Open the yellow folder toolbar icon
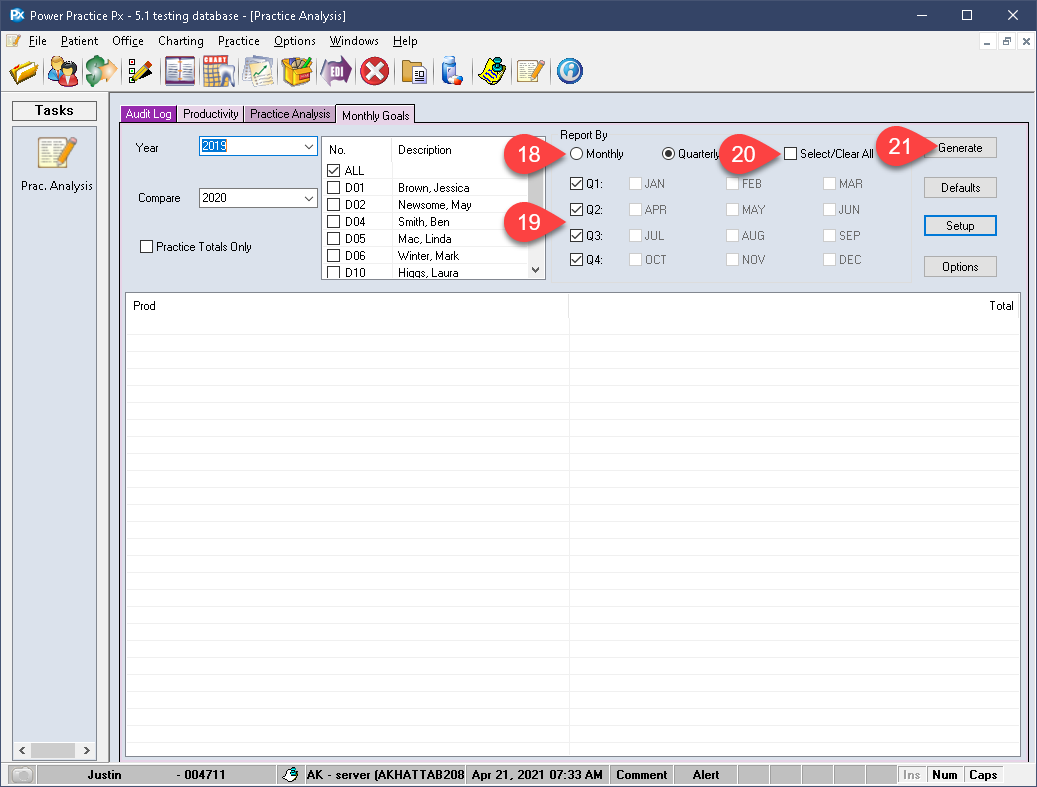This screenshot has height=787, width=1037. [x=24, y=71]
